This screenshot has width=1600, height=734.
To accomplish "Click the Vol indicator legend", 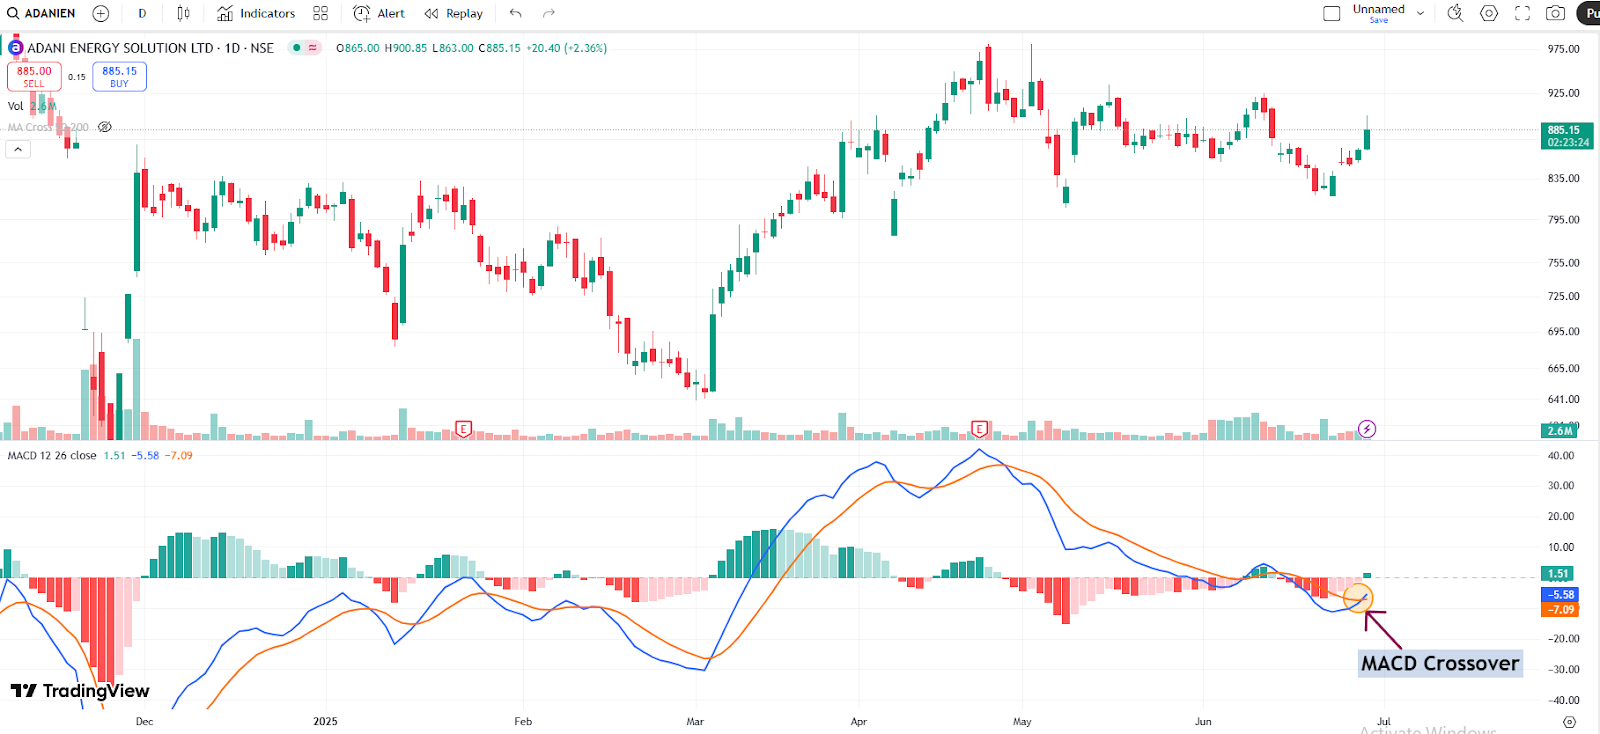I will coord(16,106).
